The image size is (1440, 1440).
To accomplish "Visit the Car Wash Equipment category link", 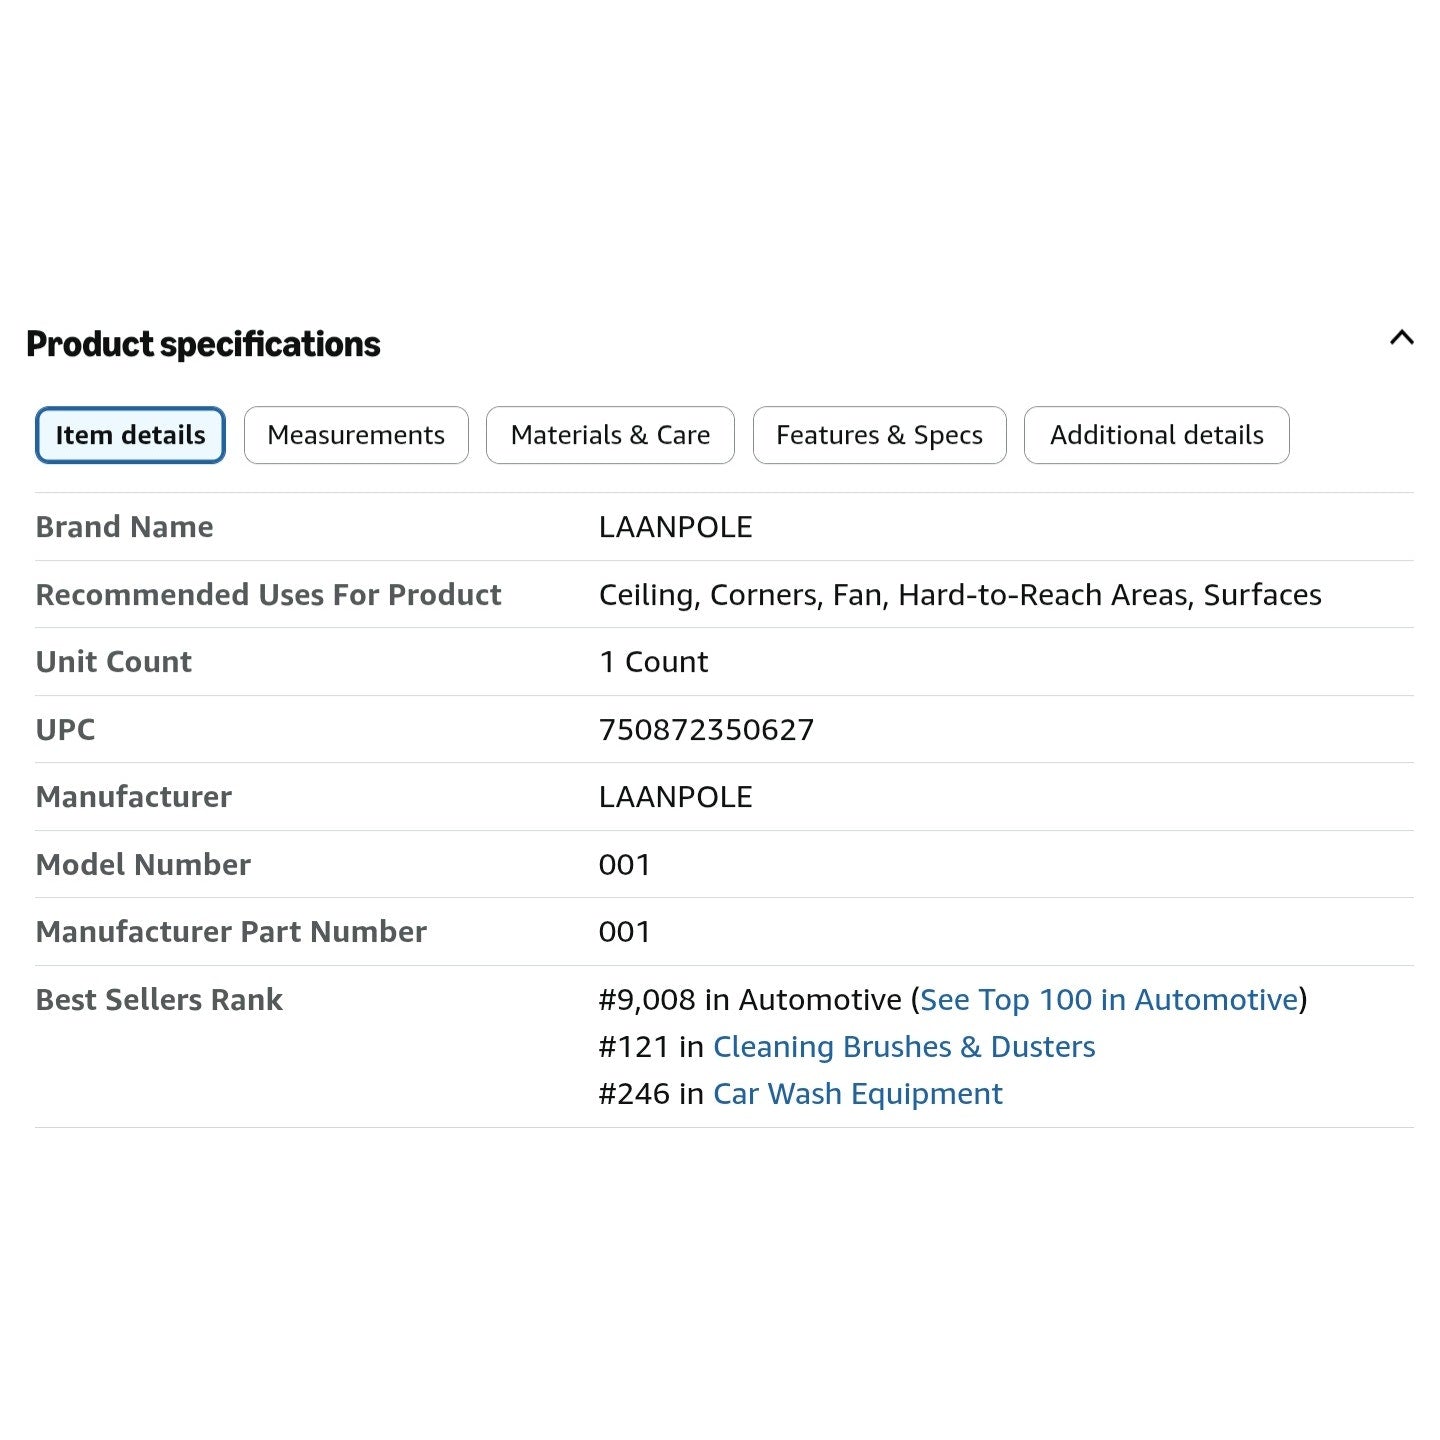I will tap(857, 1093).
